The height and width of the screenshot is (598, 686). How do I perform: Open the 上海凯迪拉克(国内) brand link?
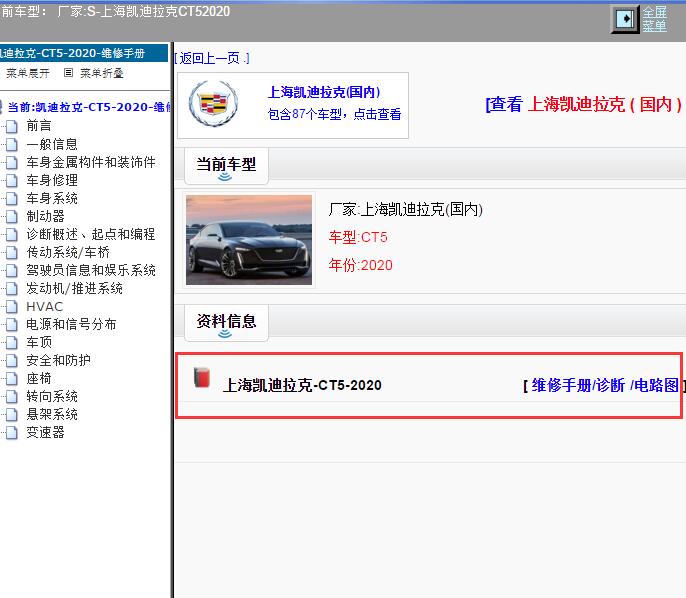coord(324,92)
